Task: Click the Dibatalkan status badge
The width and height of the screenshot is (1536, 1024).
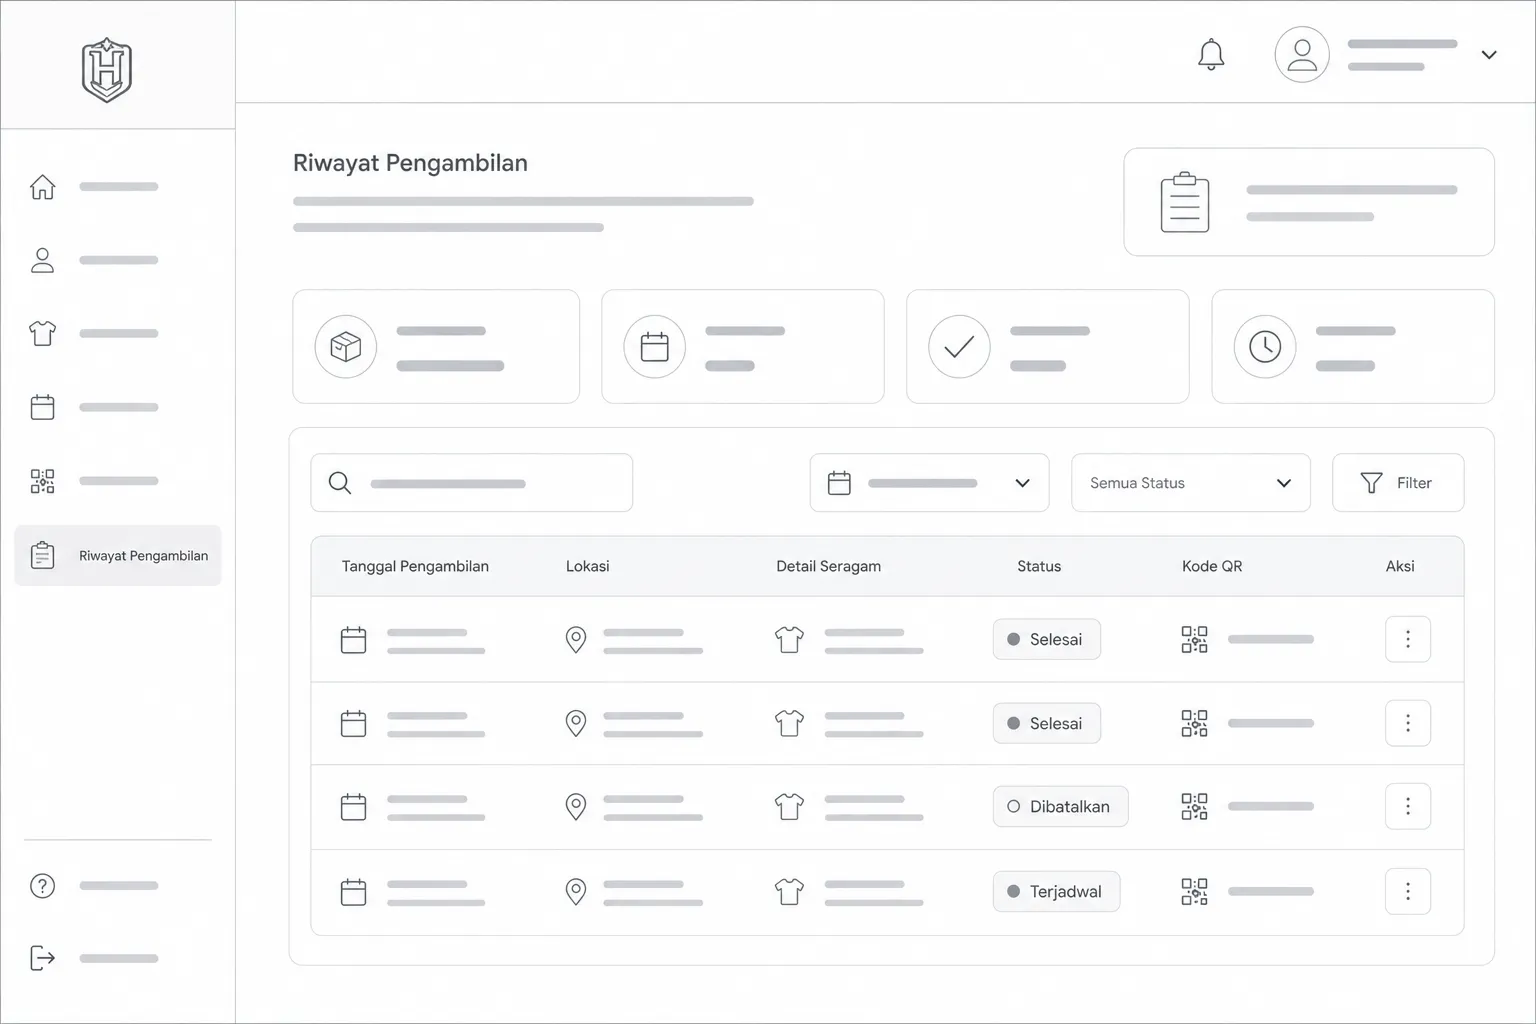Action: (1060, 806)
